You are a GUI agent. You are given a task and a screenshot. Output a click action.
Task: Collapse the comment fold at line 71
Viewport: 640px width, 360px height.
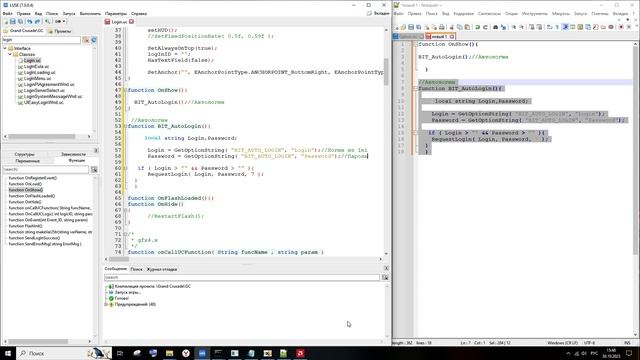125,234
